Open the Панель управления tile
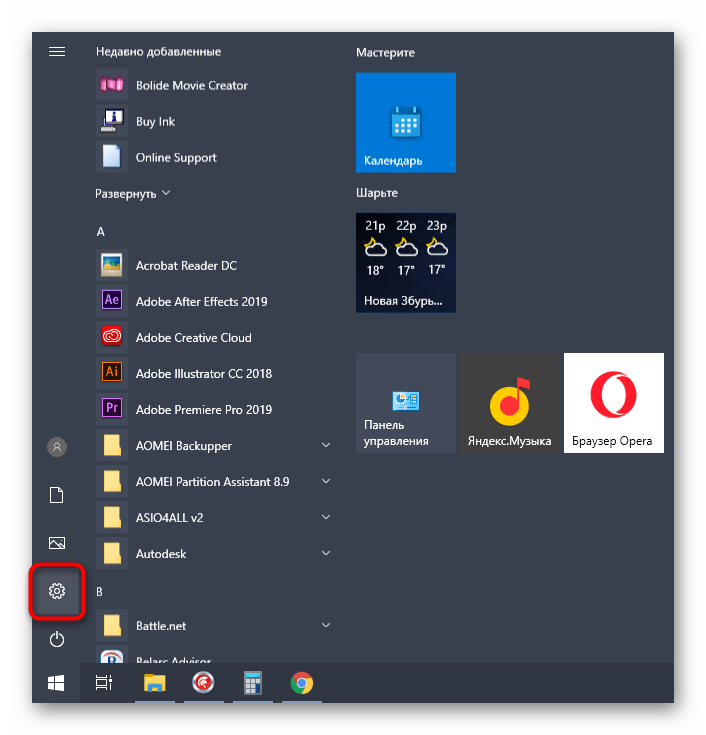Viewport: 706px width, 735px height. tap(406, 402)
